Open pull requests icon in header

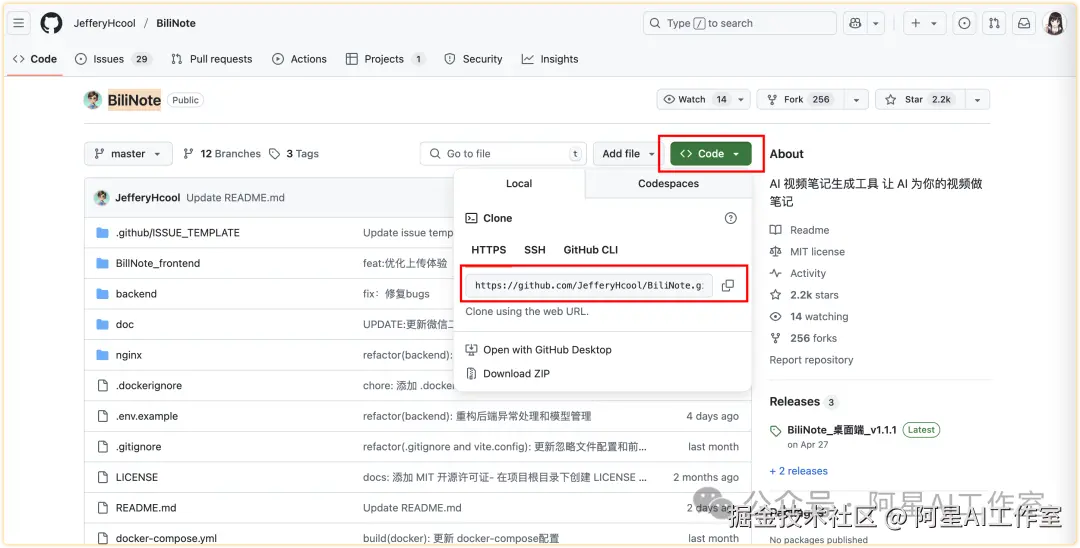[x=995, y=23]
